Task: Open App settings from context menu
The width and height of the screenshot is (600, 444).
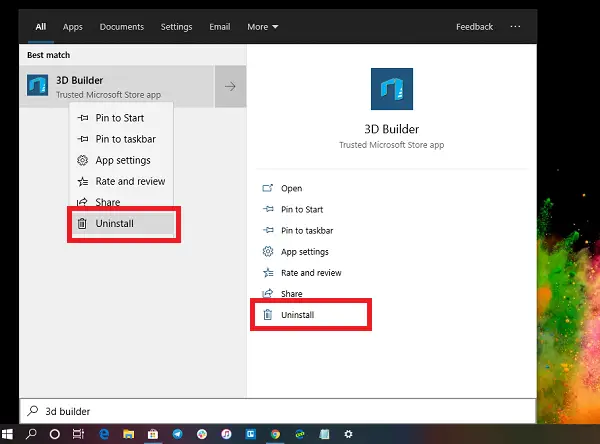Action: 121,160
